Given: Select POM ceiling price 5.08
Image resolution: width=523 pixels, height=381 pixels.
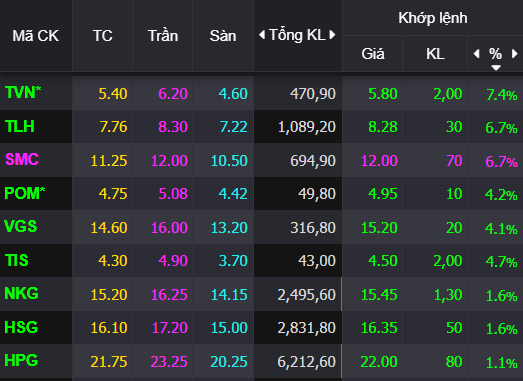Looking at the screenshot, I should click(x=173, y=194).
